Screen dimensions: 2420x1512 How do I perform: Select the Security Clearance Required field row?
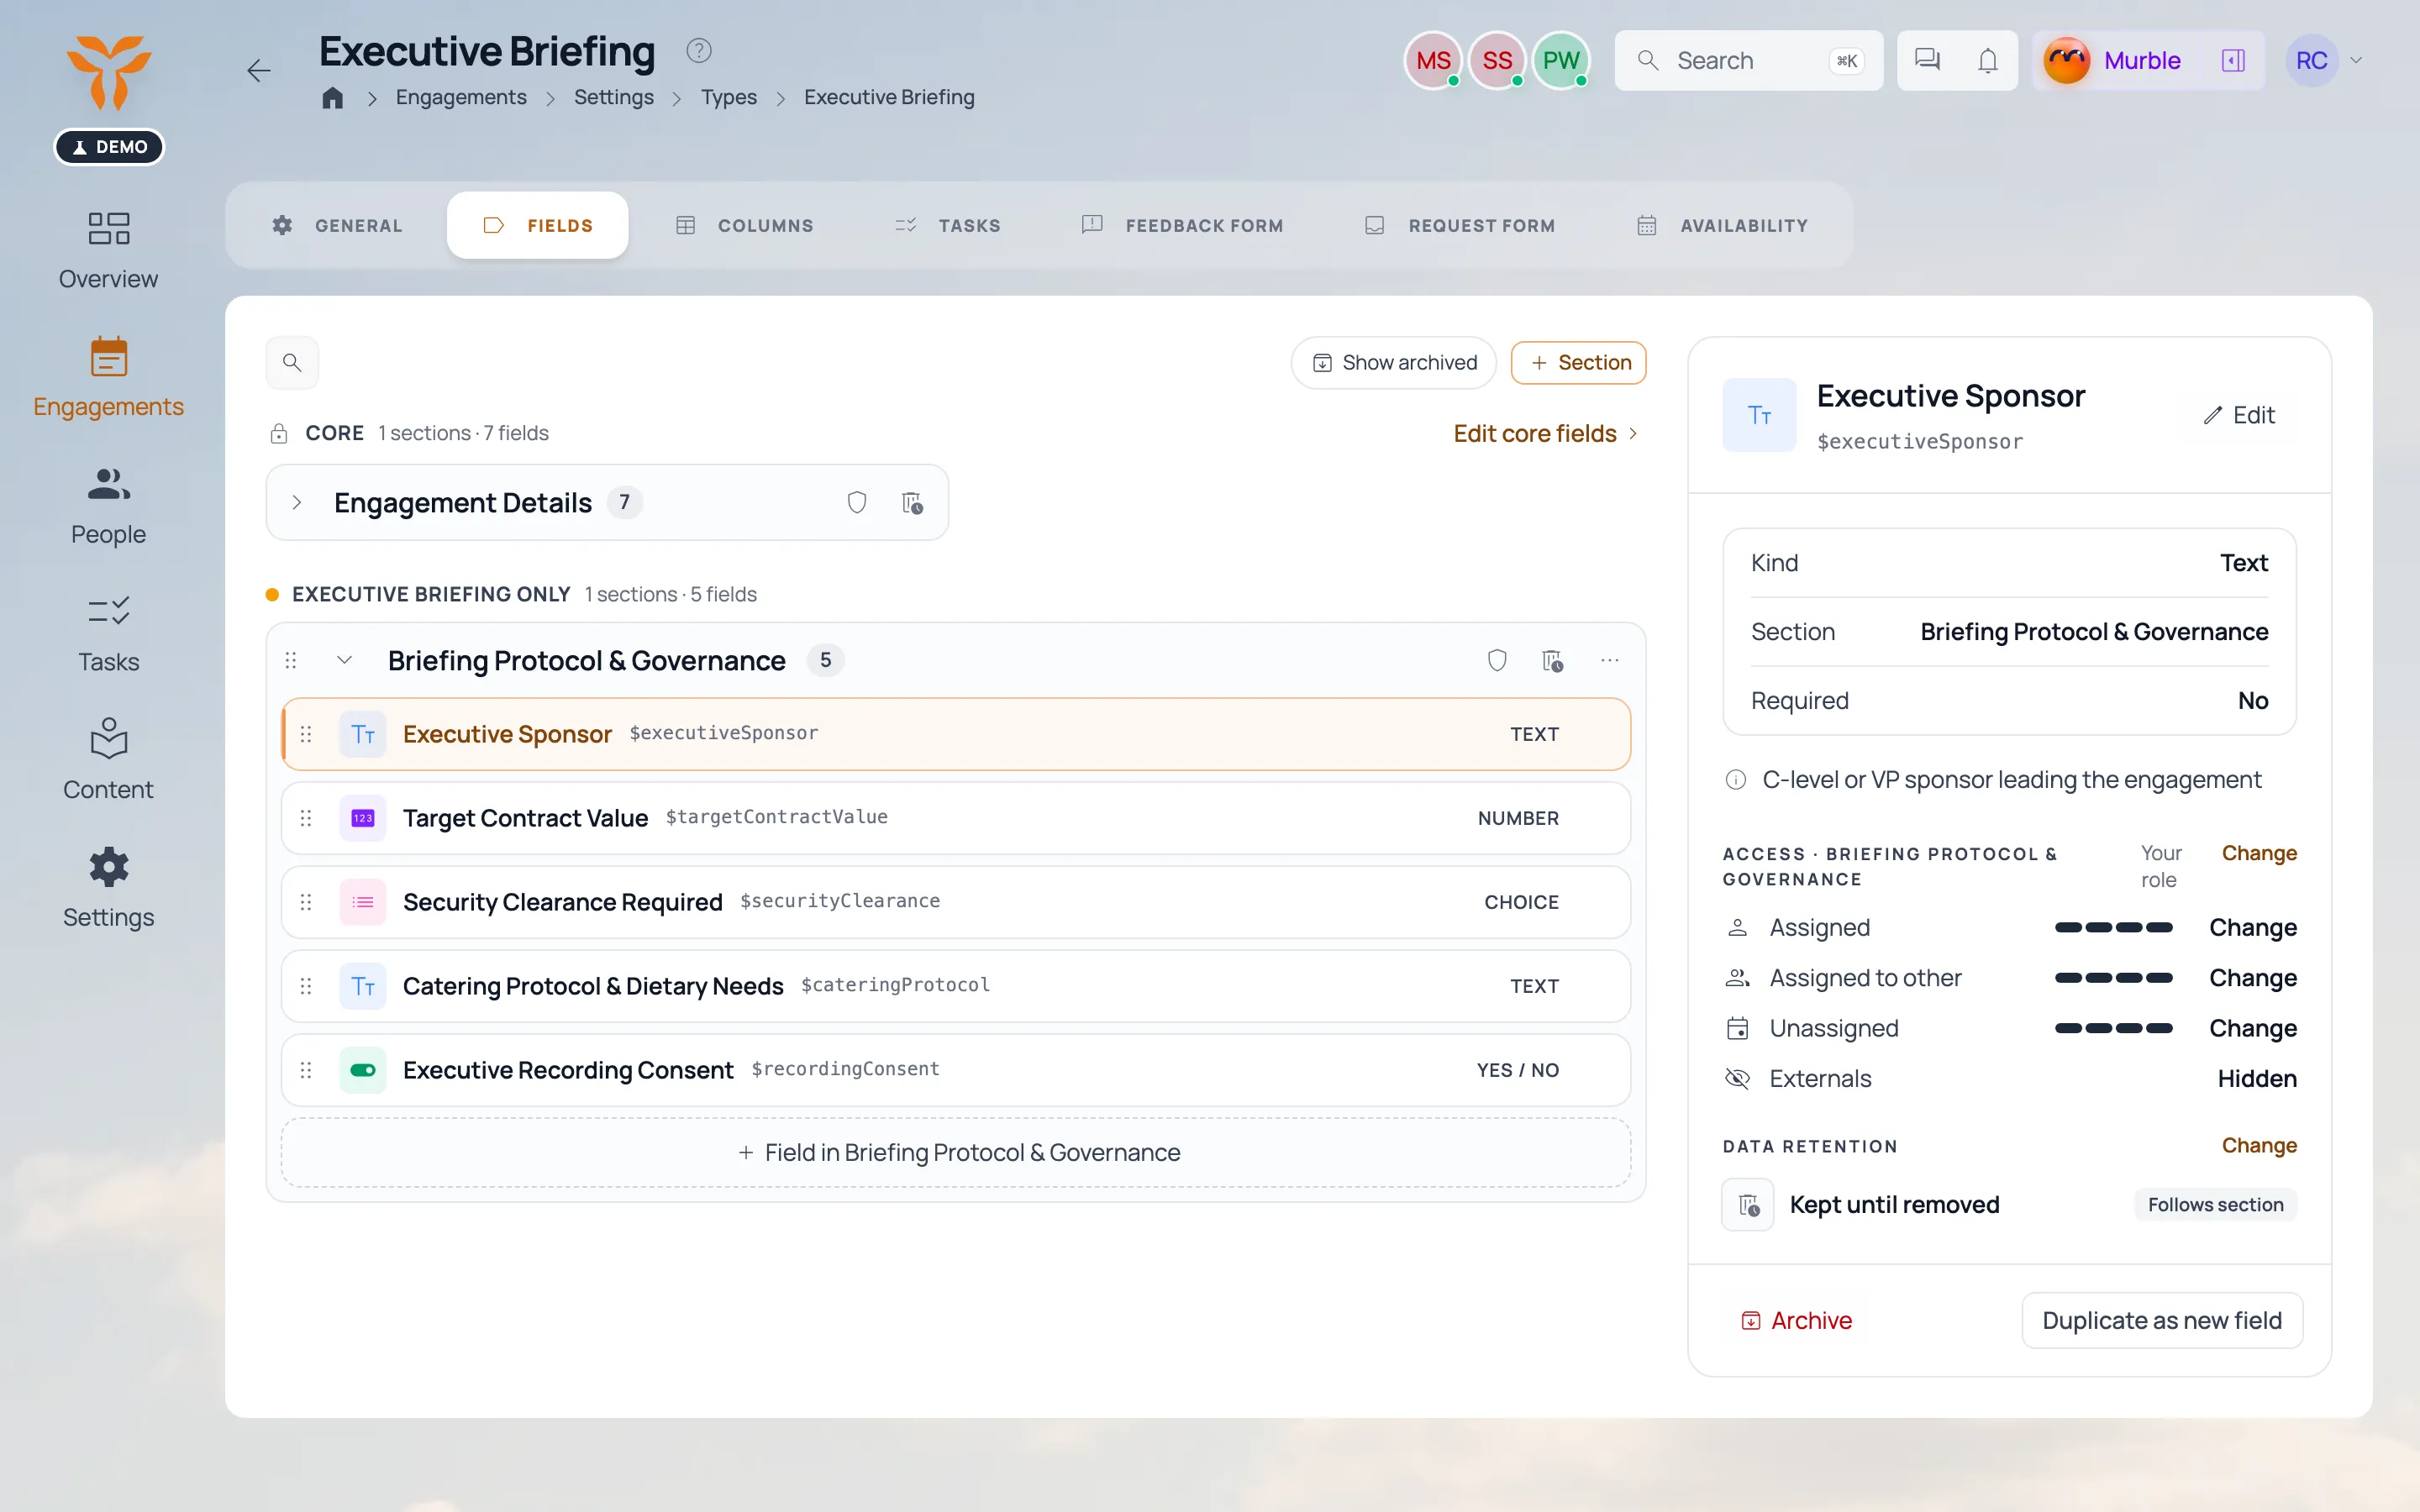click(x=956, y=902)
